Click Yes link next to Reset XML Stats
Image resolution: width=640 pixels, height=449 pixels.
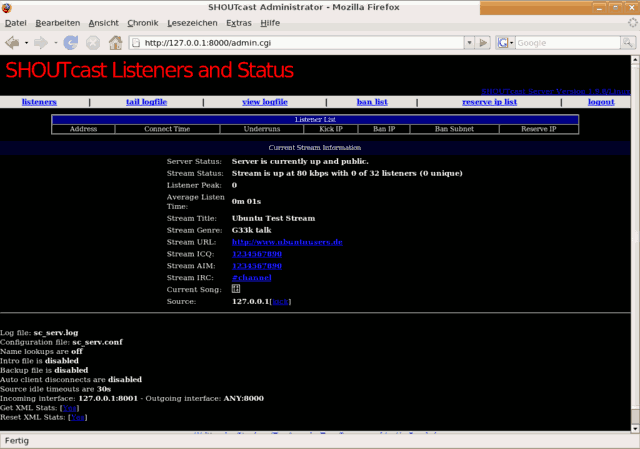click(78, 417)
